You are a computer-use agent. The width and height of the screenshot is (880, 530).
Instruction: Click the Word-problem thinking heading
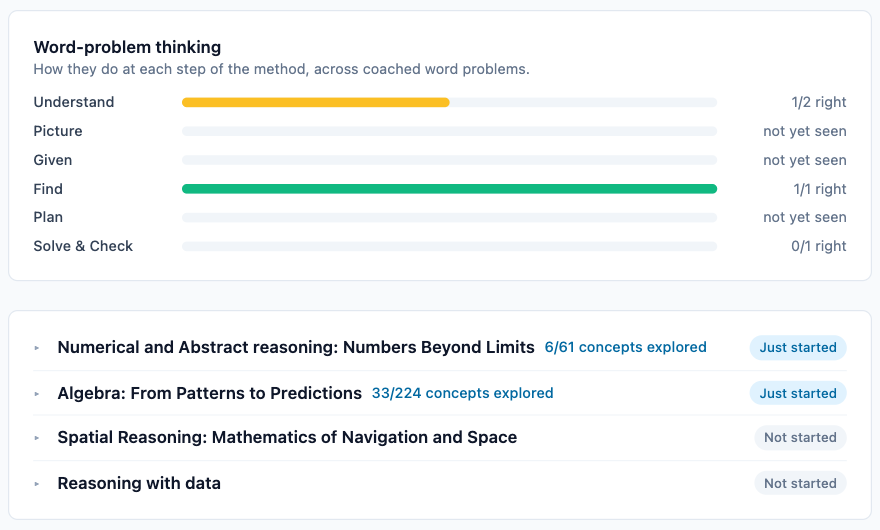click(x=127, y=47)
